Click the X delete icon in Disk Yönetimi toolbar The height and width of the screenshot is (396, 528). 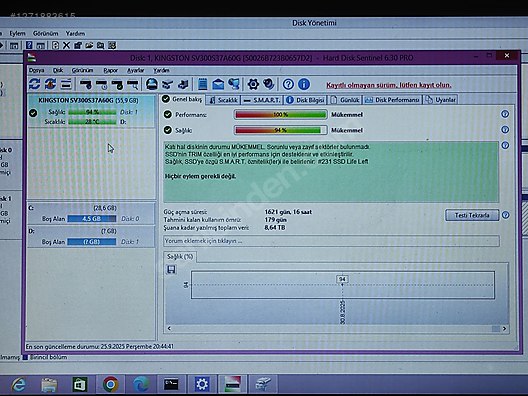(x=66, y=45)
